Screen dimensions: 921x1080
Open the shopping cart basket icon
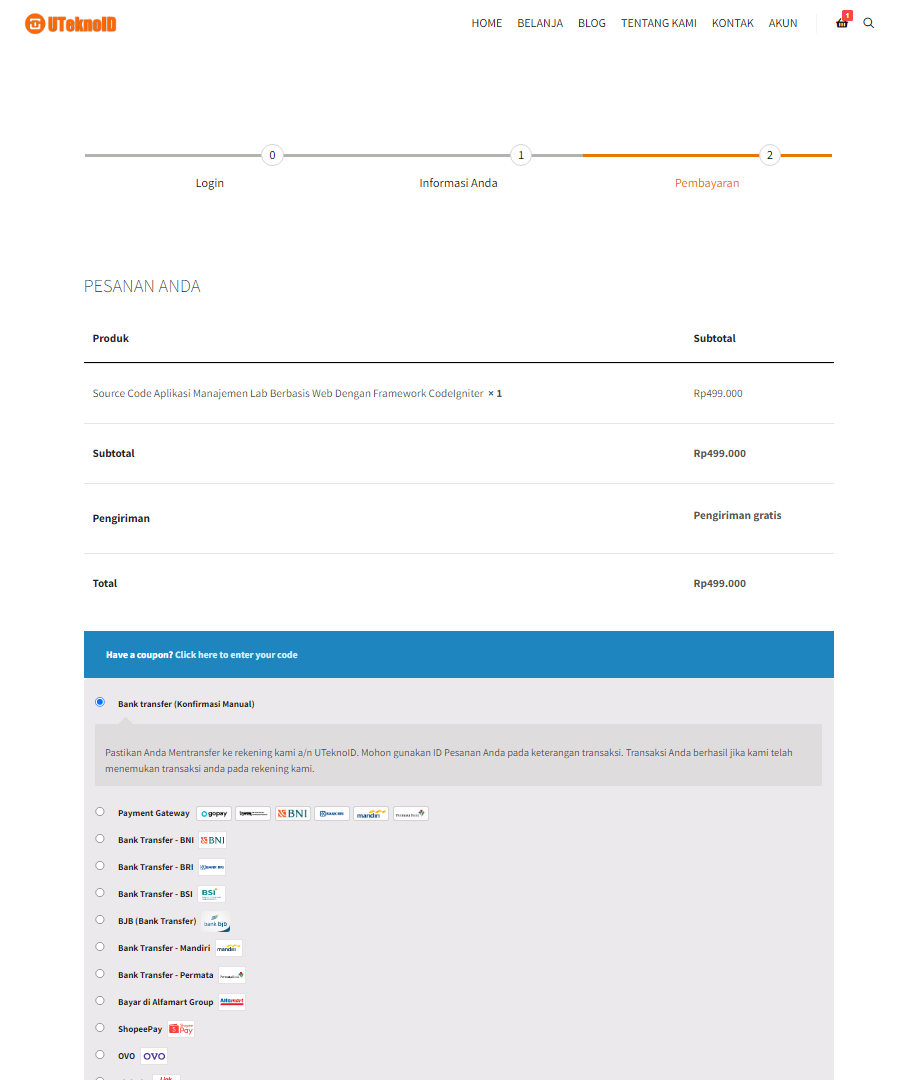(841, 23)
